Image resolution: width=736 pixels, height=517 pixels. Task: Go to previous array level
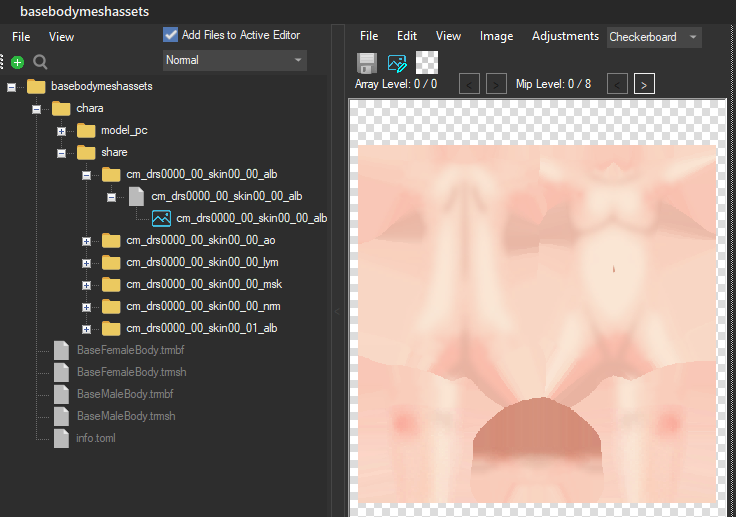coord(469,84)
